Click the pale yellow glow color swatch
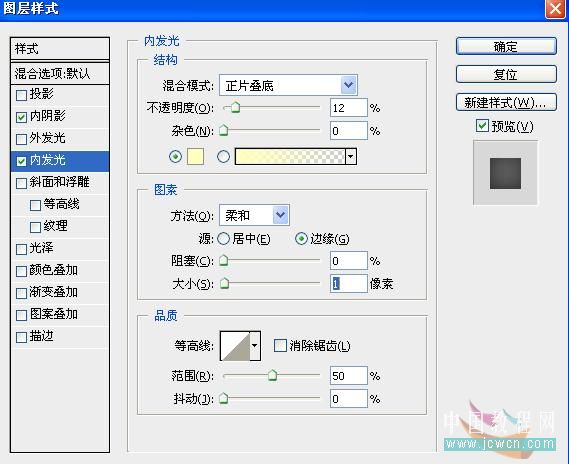Viewport: 569px width, 464px height. pyautogui.click(x=195, y=157)
